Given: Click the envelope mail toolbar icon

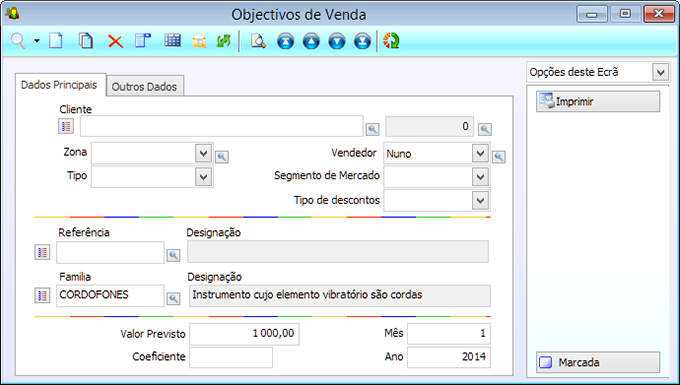Looking at the screenshot, I should coord(199,42).
